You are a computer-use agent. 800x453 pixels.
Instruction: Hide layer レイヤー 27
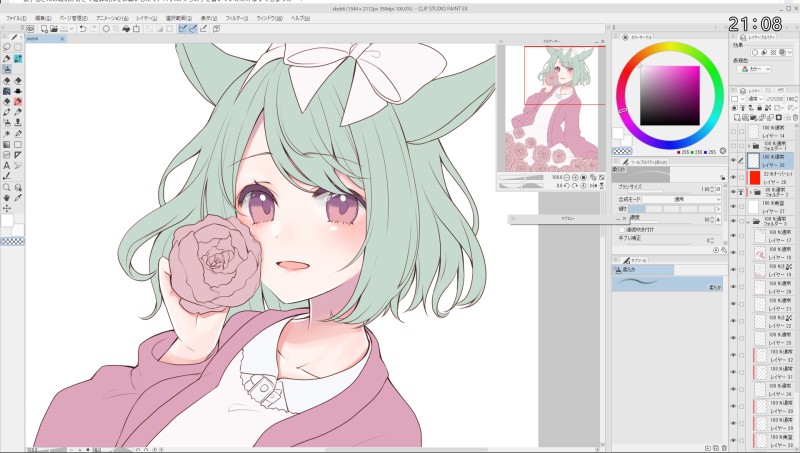(x=734, y=207)
